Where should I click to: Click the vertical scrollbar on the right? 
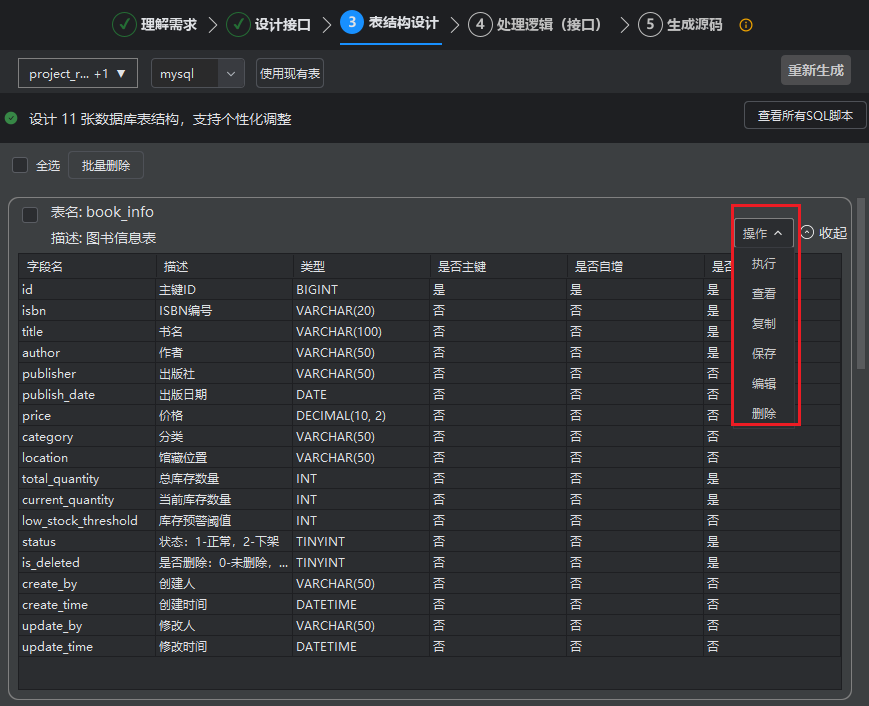coord(861,300)
